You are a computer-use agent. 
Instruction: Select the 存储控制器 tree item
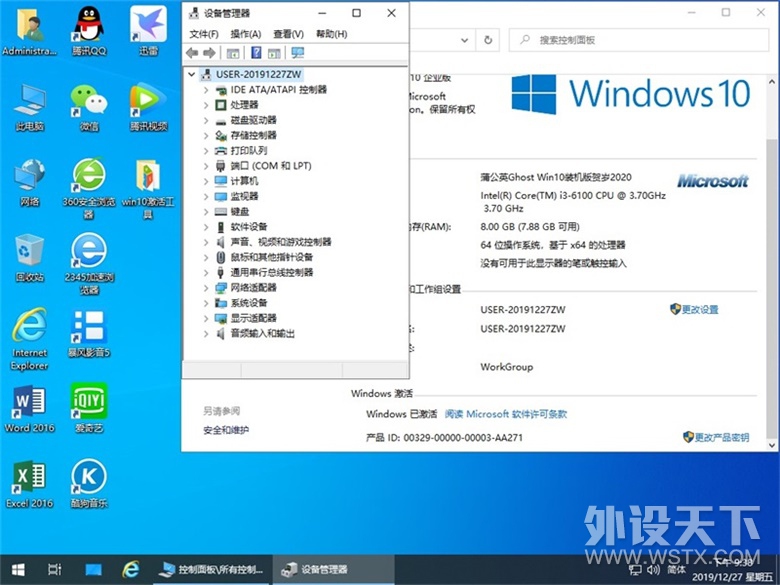[x=253, y=135]
